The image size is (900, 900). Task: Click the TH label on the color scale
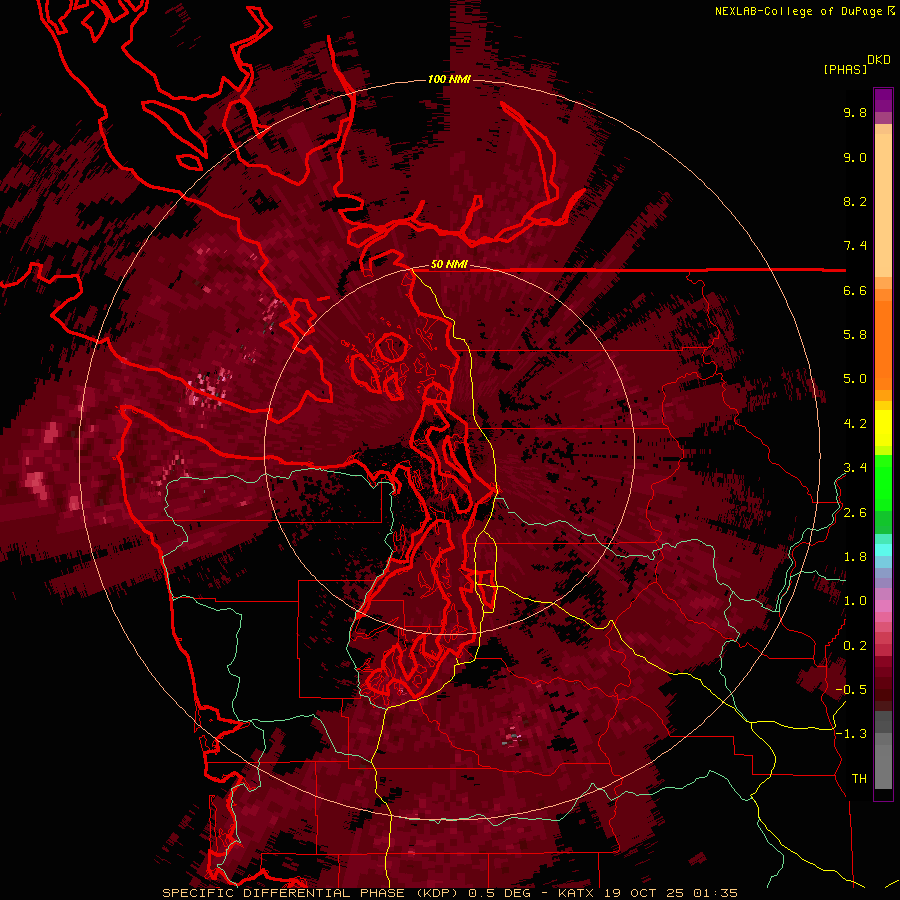[859, 779]
